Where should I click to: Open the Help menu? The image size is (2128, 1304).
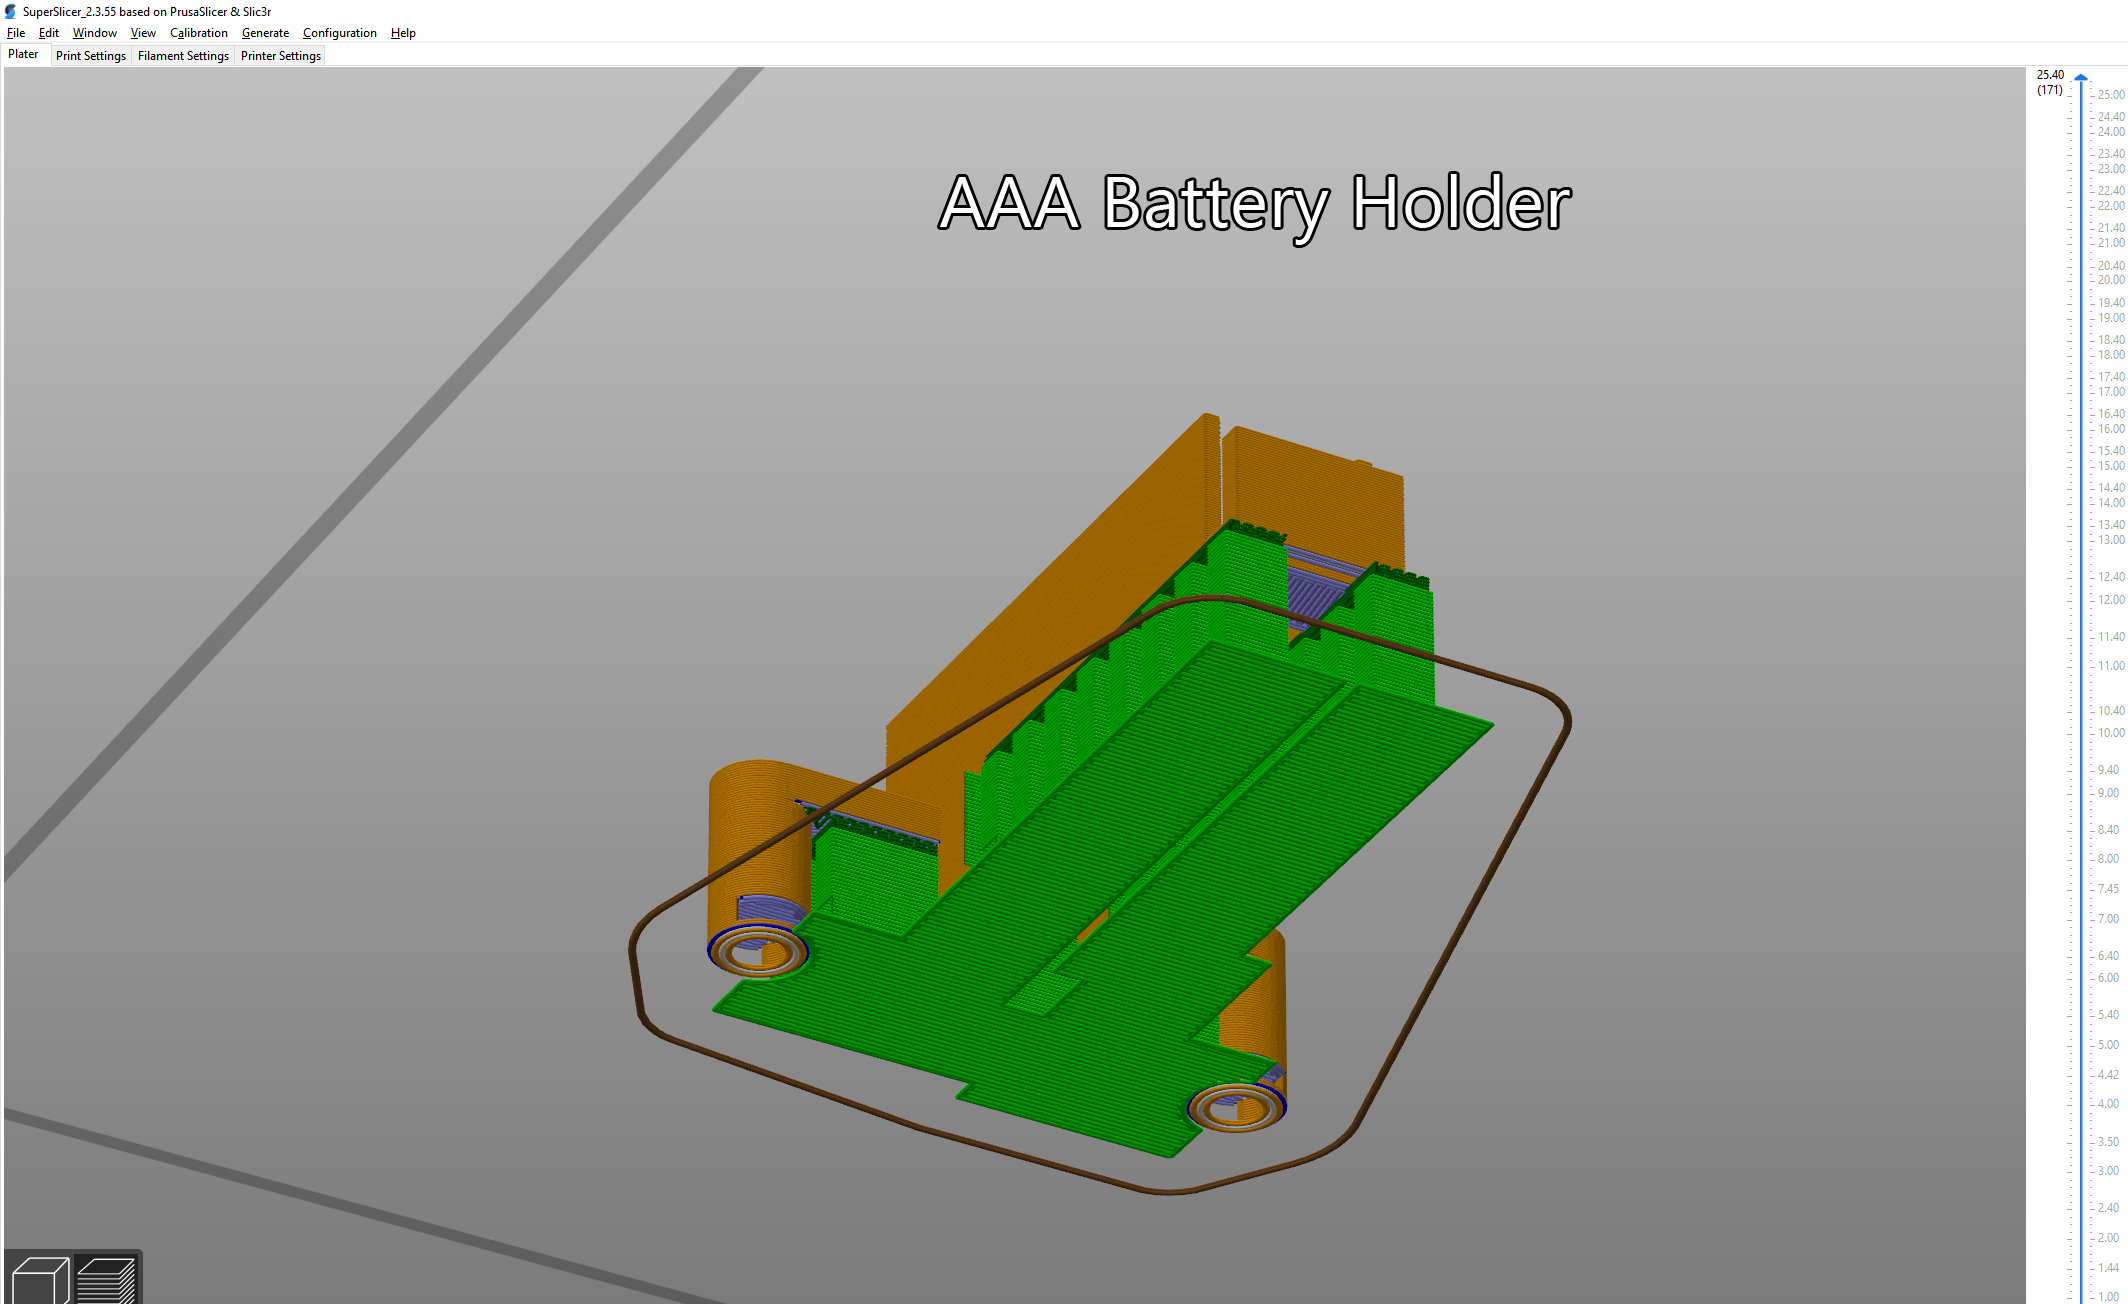tap(403, 32)
